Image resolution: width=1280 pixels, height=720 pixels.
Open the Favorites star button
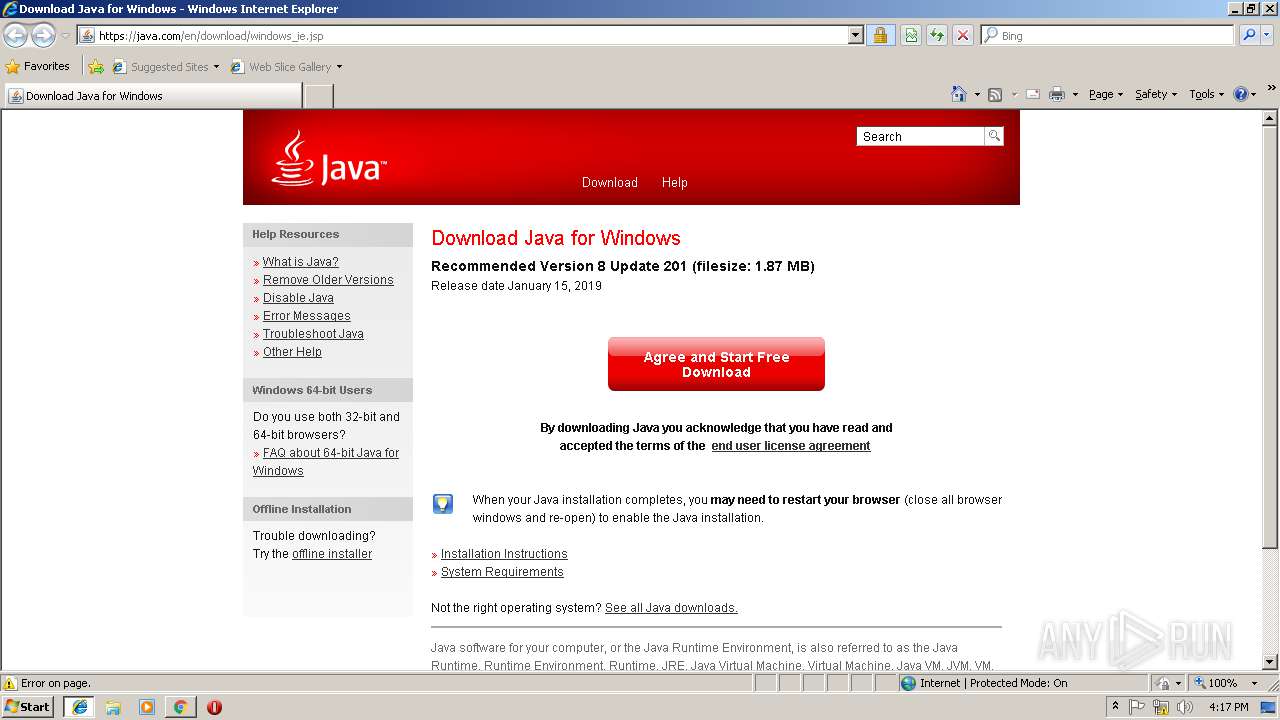pos(13,67)
